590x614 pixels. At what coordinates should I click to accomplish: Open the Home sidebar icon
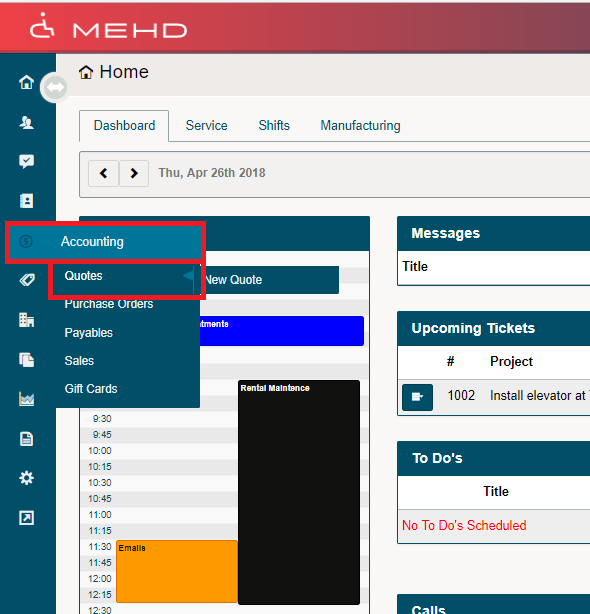27,82
